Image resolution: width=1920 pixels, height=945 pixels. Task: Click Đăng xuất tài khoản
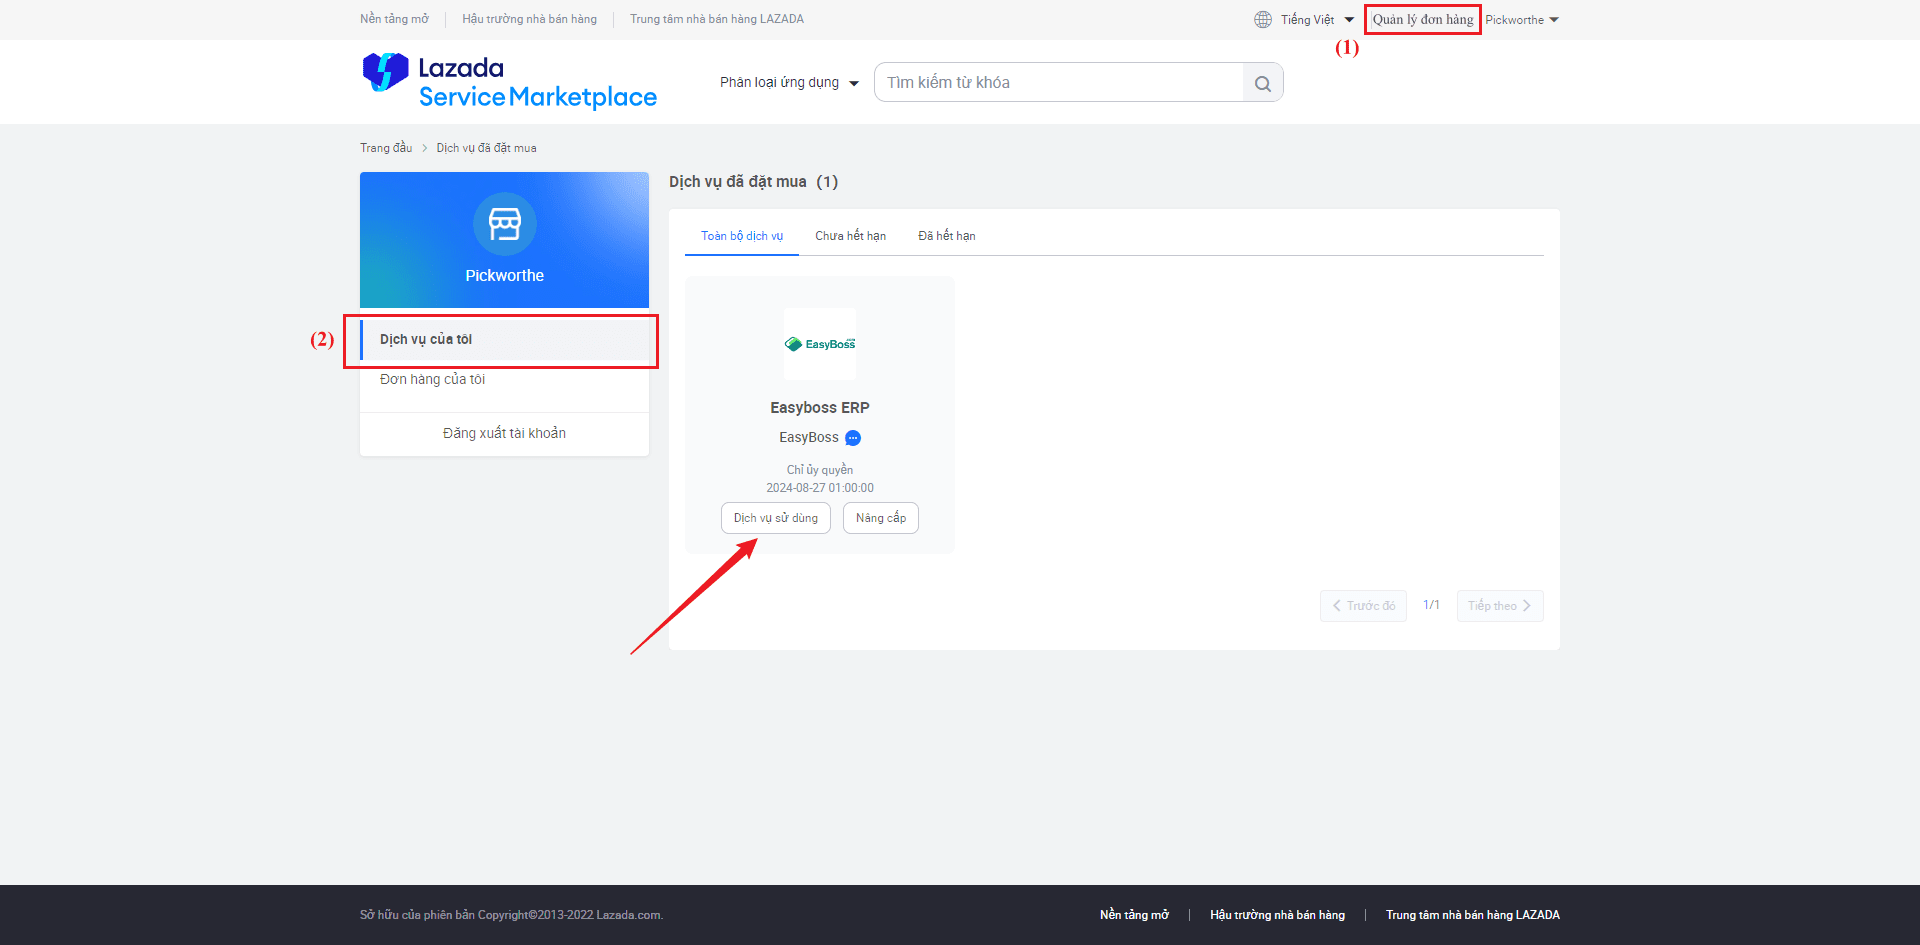[504, 433]
